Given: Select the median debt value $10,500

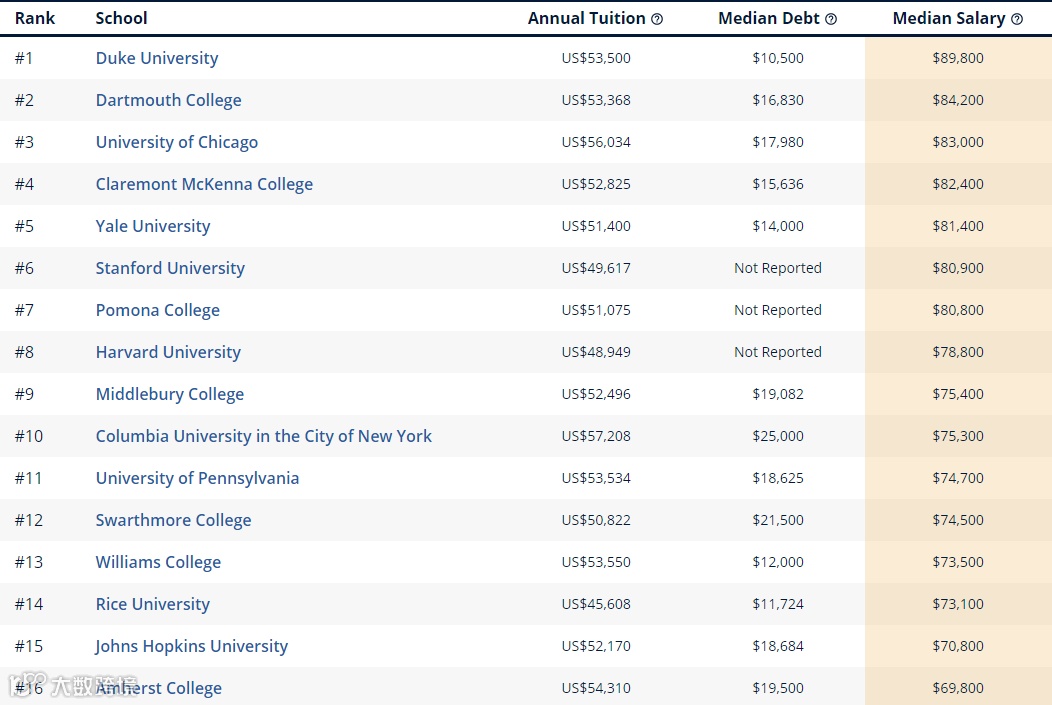Looking at the screenshot, I should pos(778,58).
